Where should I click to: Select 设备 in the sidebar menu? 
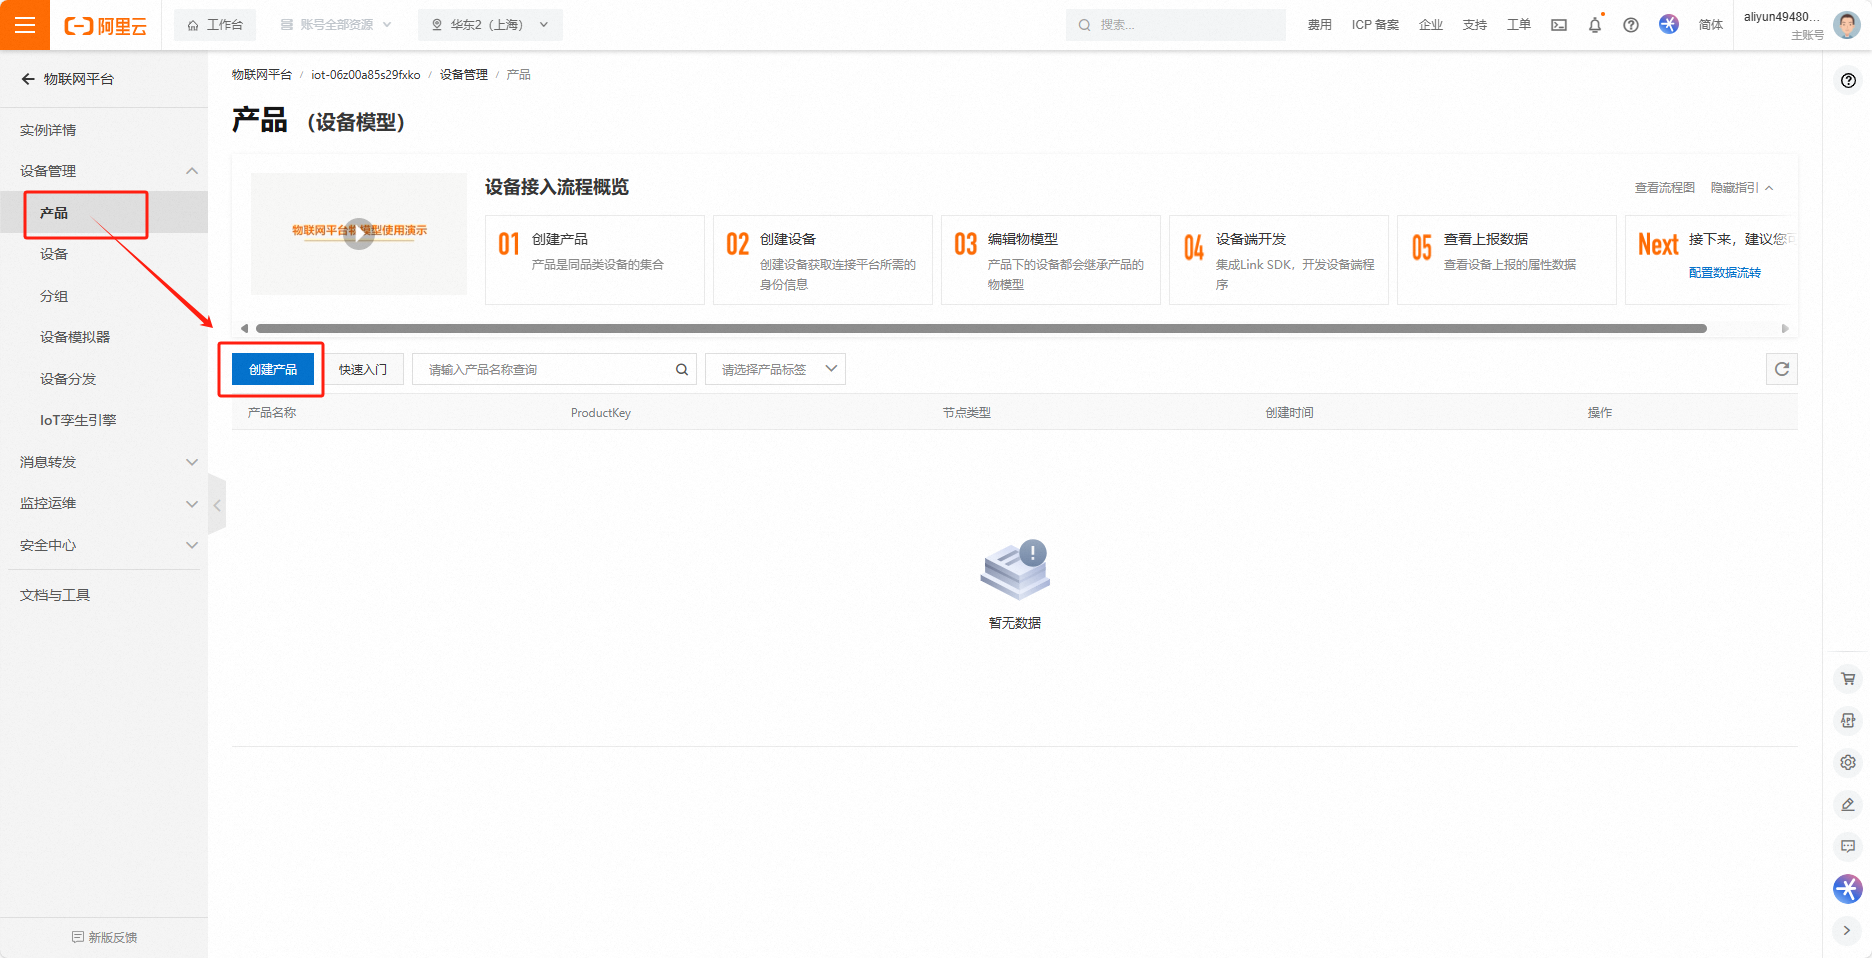[54, 254]
